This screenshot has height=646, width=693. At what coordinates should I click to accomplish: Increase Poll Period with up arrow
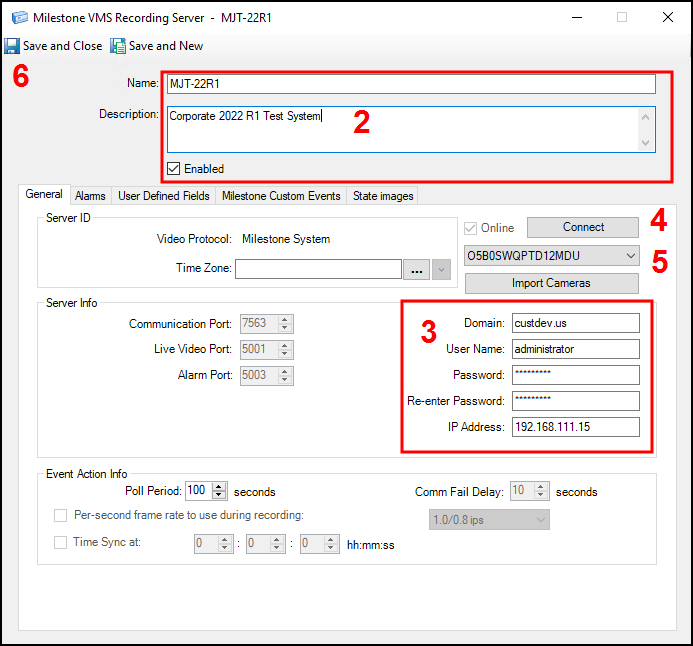coord(219,486)
